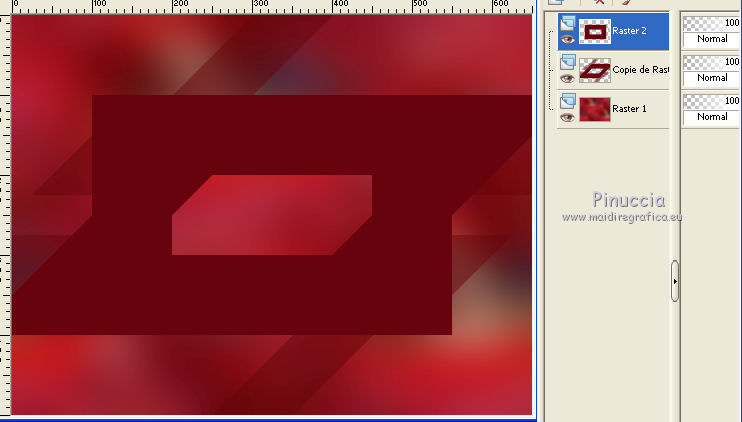
Task: Click the layer type icon on Copie de Raster
Action: click(x=568, y=62)
